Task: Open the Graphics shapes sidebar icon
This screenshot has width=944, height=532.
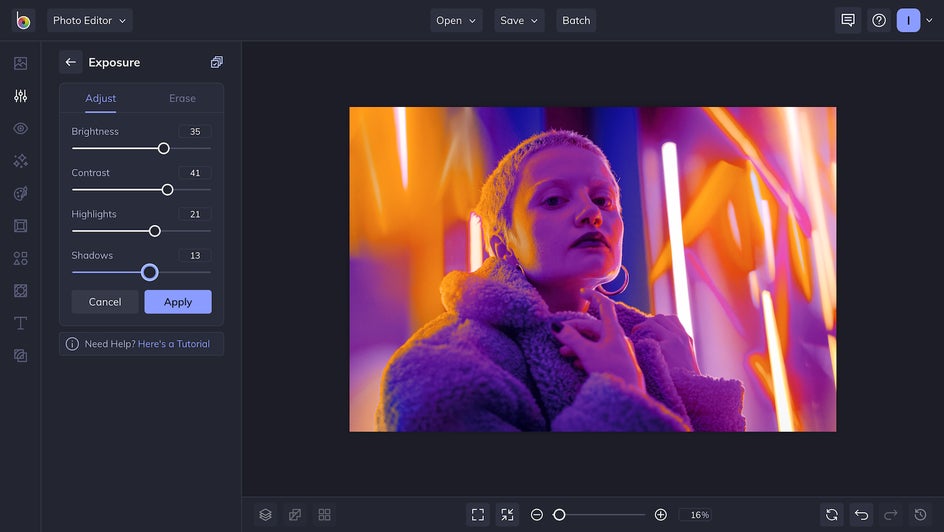Action: 20,258
